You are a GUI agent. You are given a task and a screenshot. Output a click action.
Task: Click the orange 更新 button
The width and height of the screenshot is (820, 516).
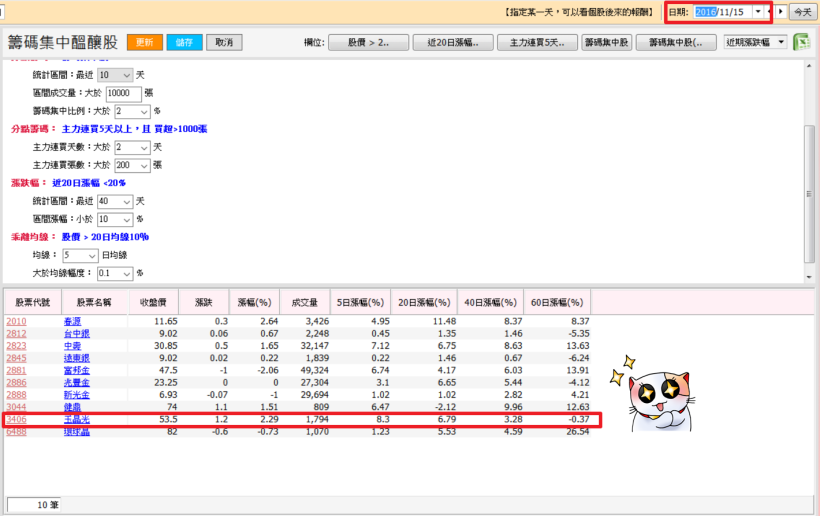(145, 42)
